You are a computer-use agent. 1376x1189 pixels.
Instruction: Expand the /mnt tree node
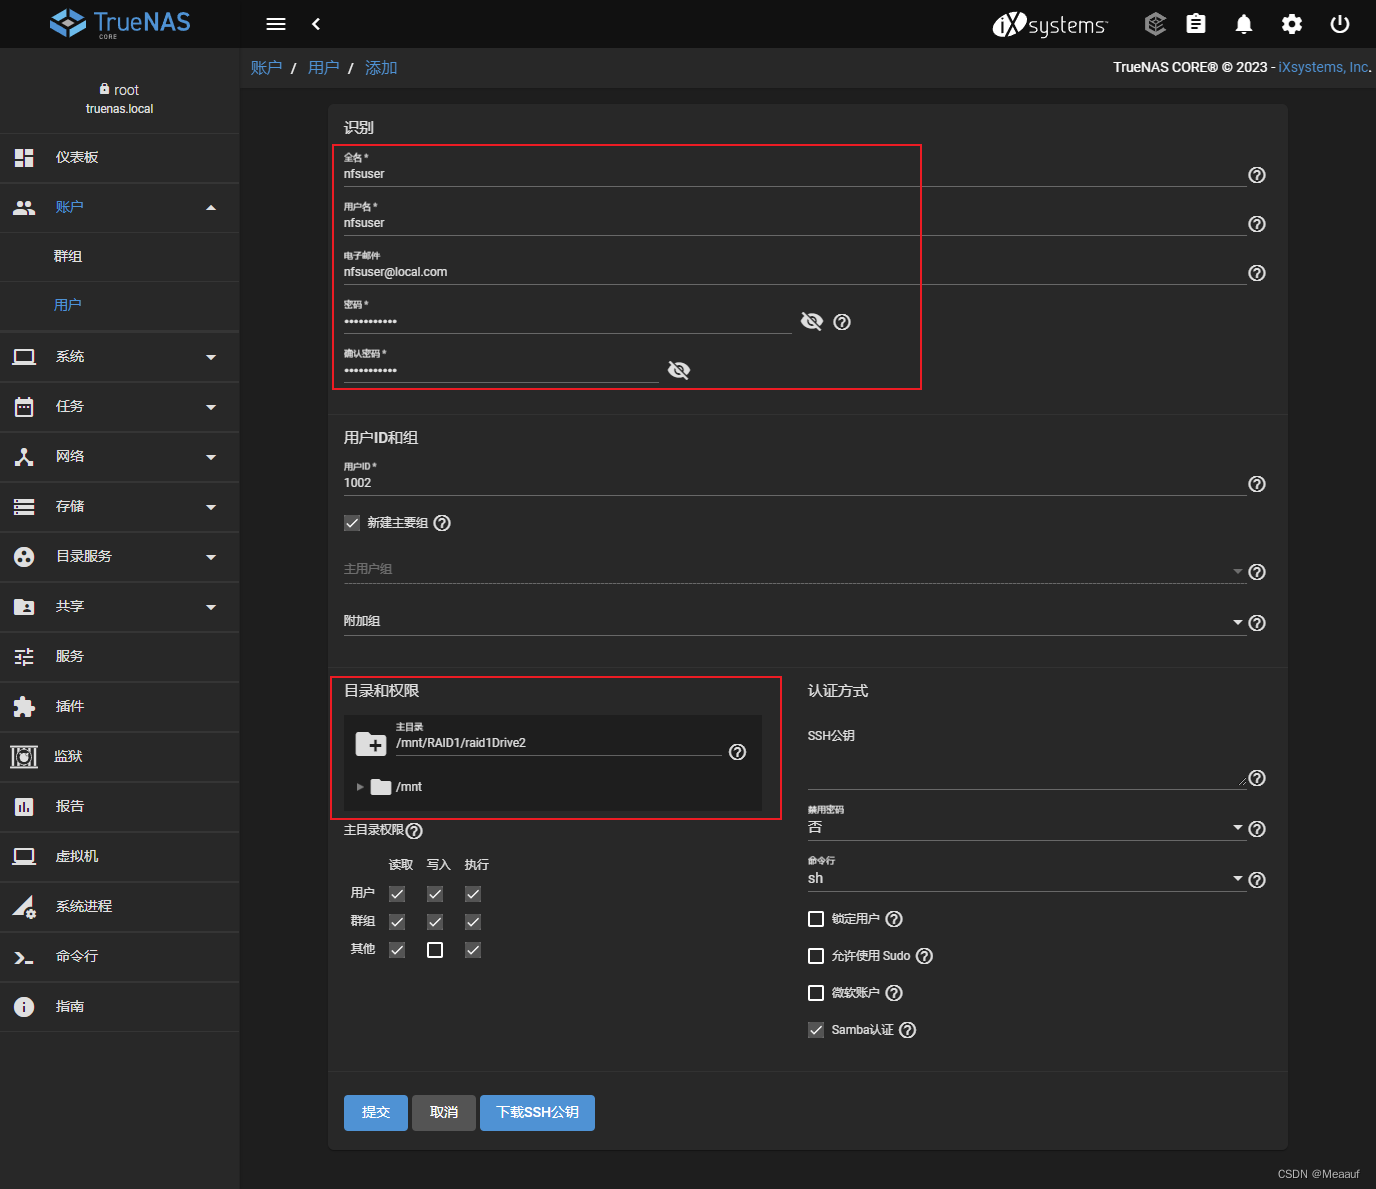360,787
